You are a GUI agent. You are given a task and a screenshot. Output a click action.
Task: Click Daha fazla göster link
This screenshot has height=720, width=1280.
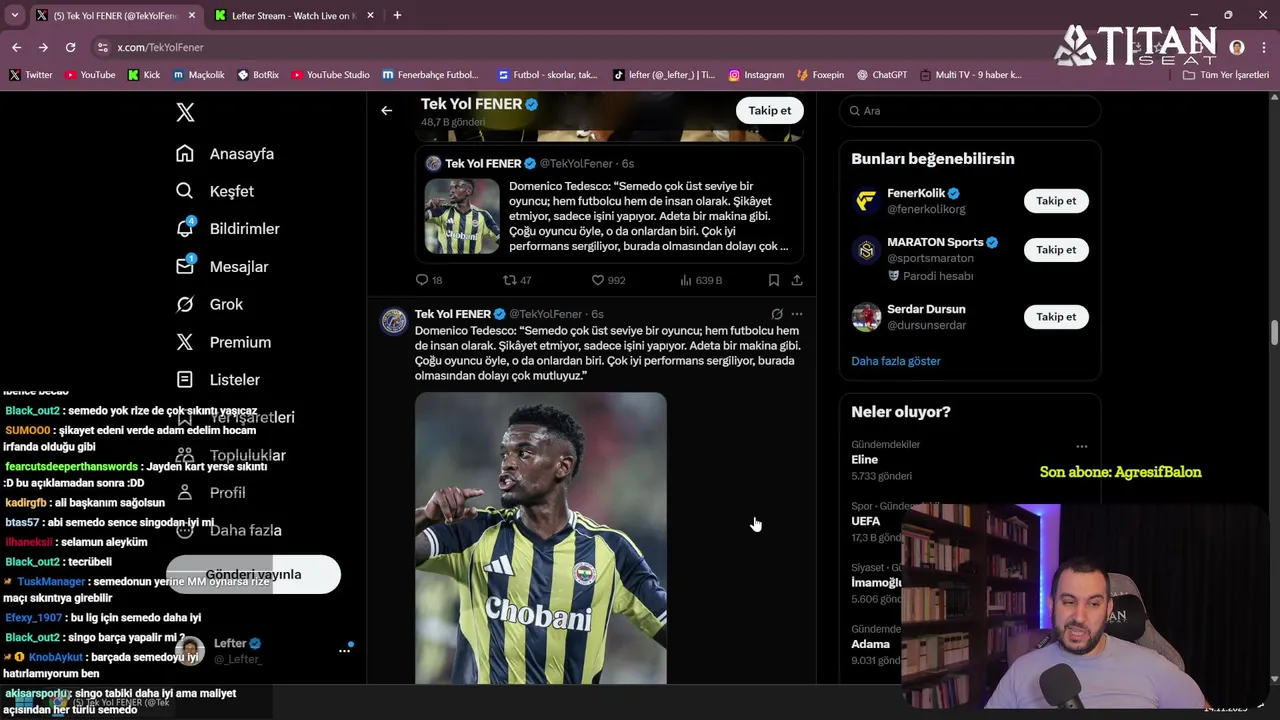896,361
